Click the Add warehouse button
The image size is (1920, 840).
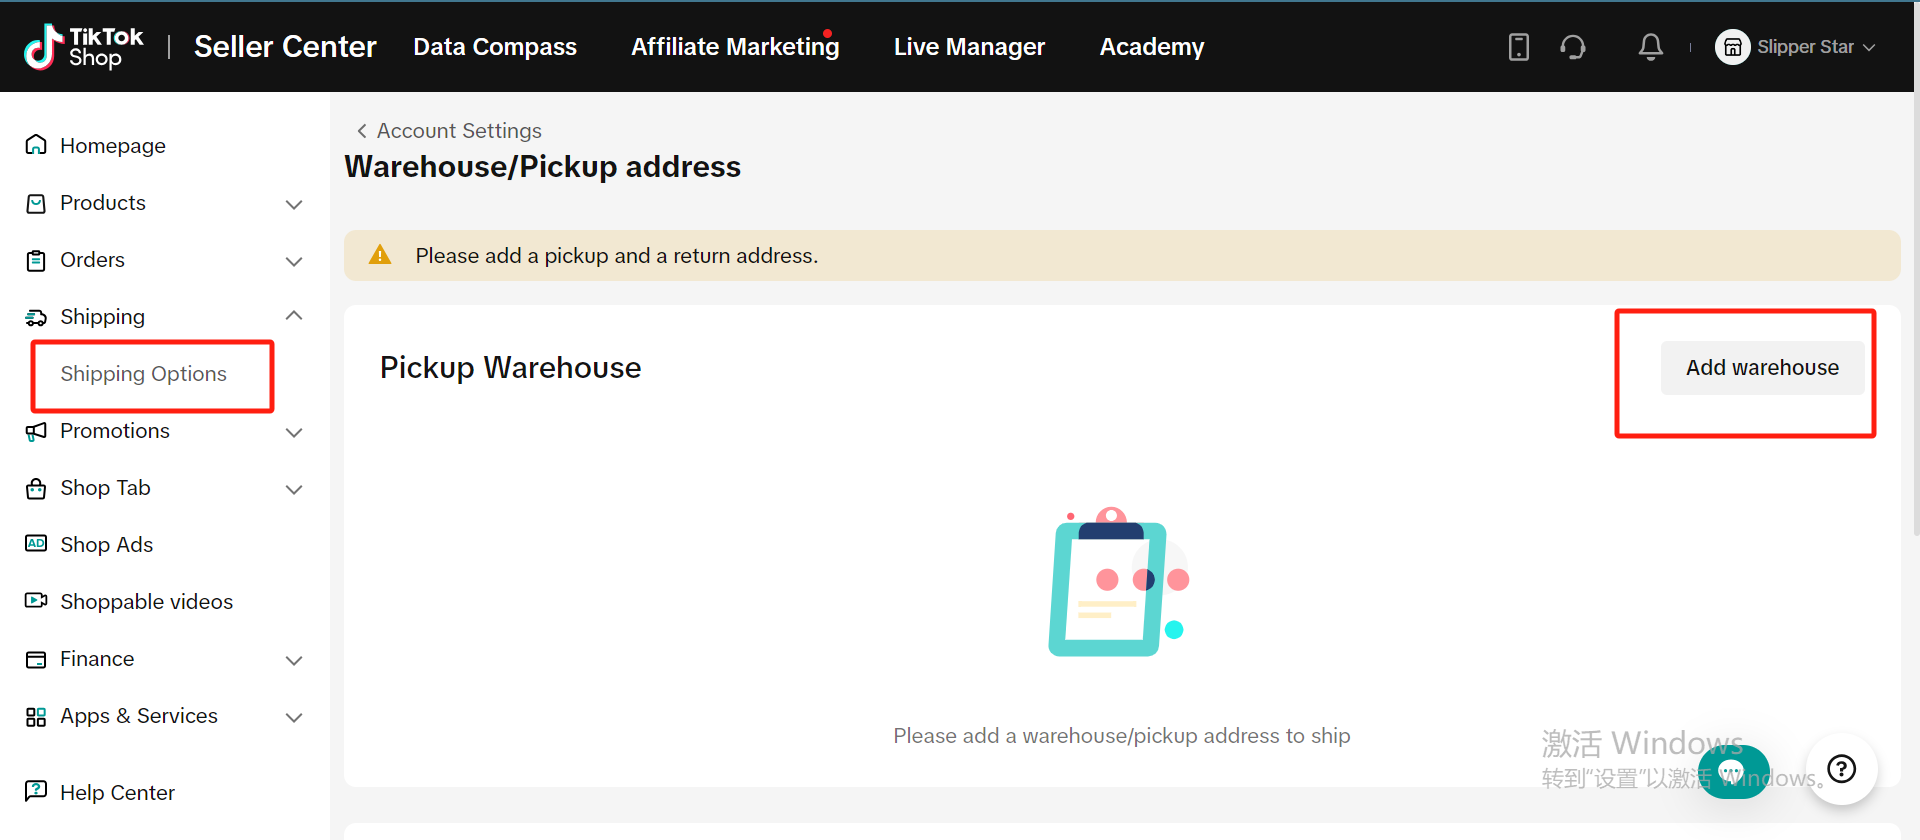pos(1761,368)
